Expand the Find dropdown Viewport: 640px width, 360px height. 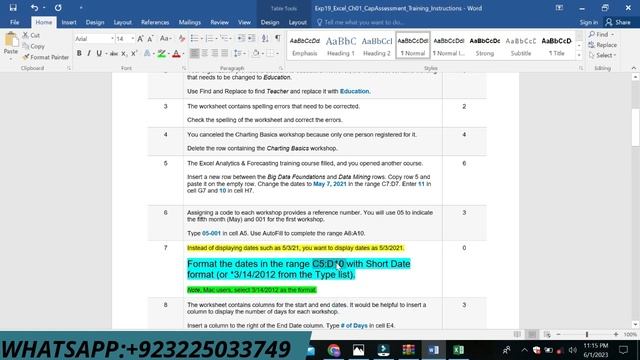click(612, 35)
